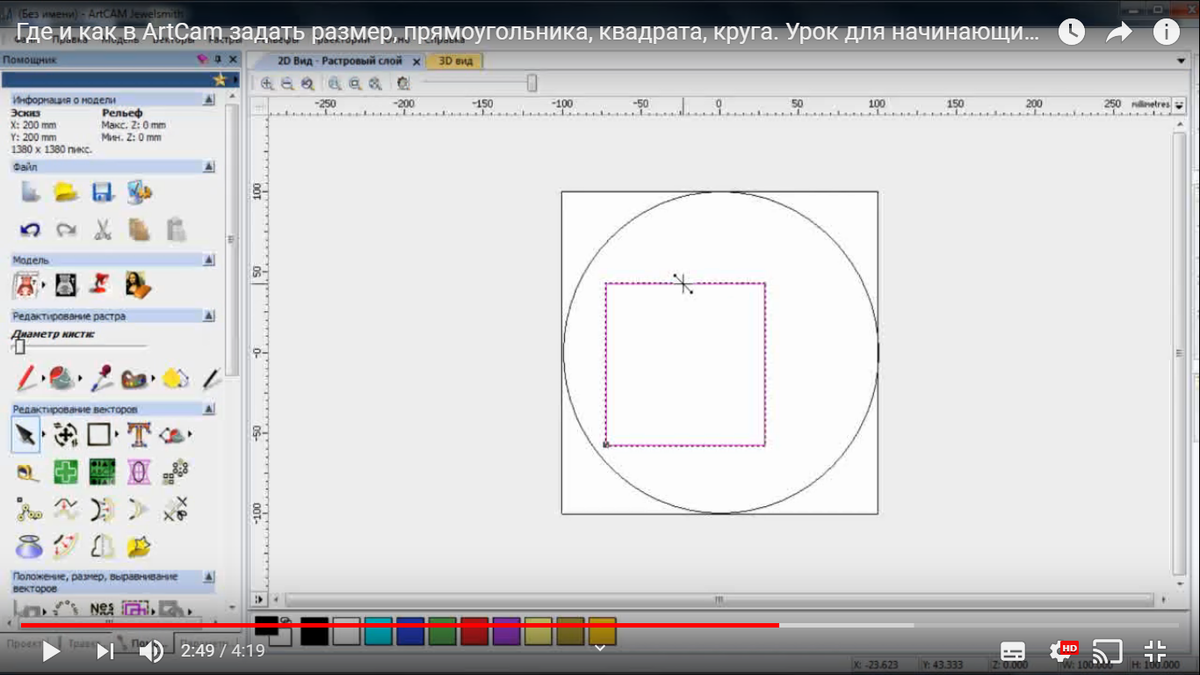Open video quality settings gear
The image size is (1200, 675).
pos(1061,652)
